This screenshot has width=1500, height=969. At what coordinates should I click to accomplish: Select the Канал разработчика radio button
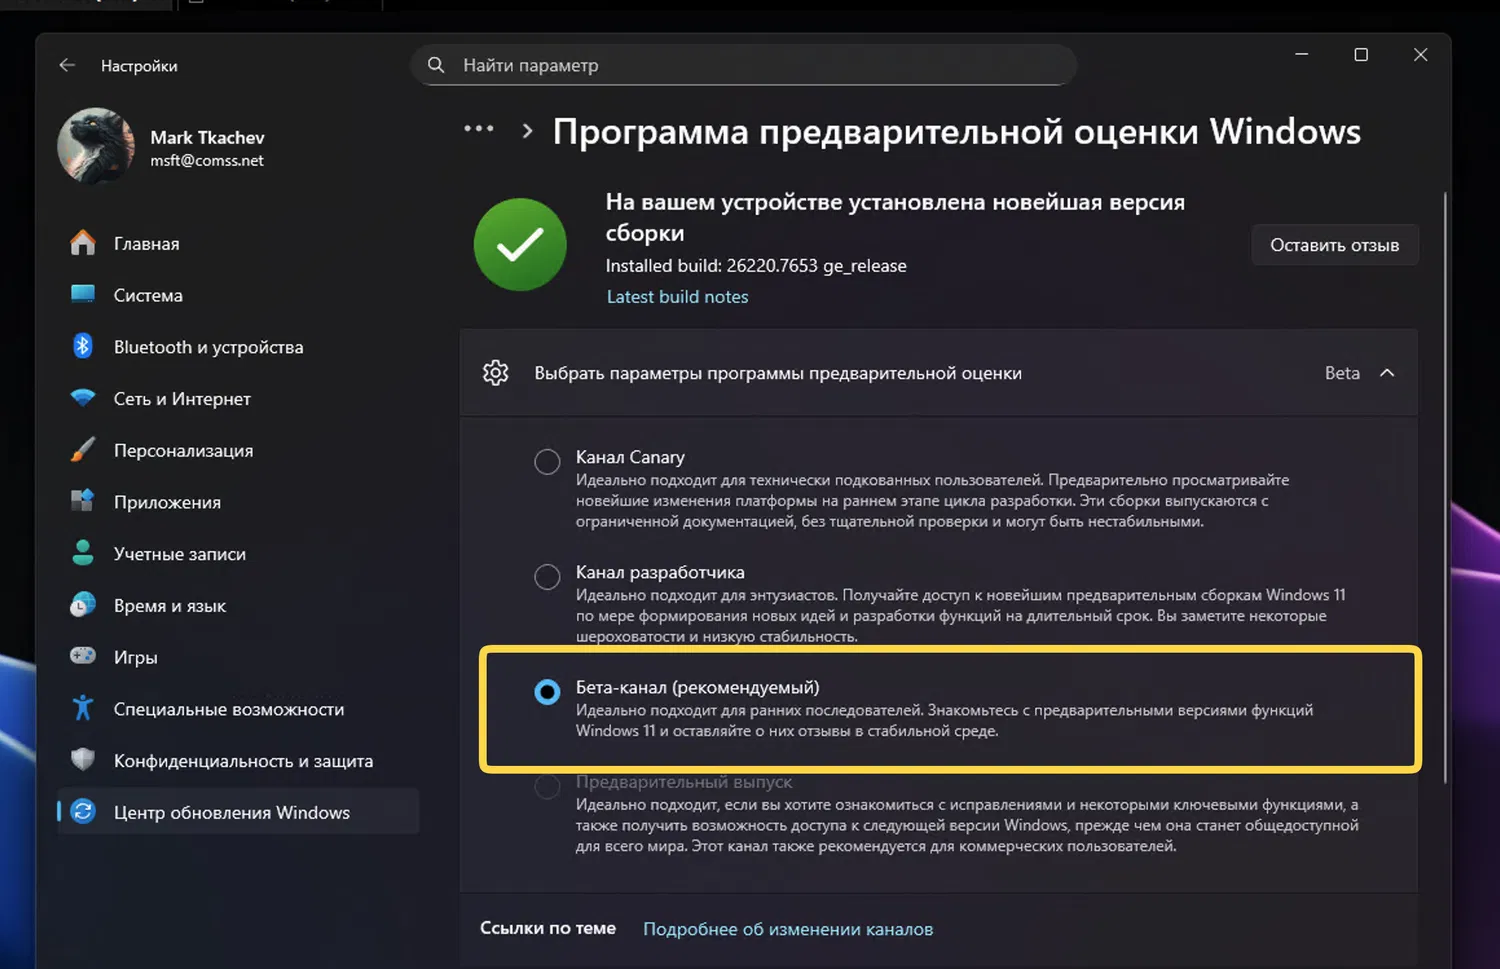point(547,577)
